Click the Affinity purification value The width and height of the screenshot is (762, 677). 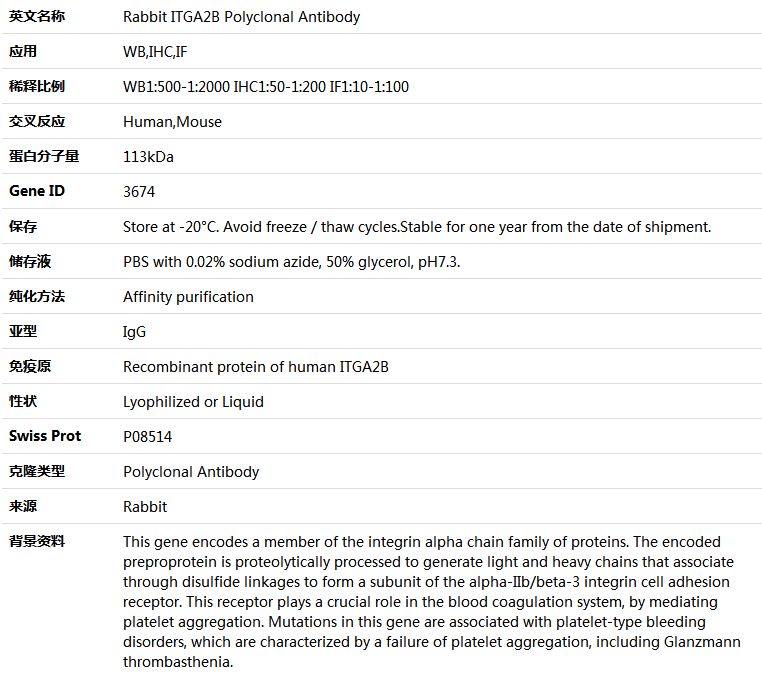[x=188, y=296]
